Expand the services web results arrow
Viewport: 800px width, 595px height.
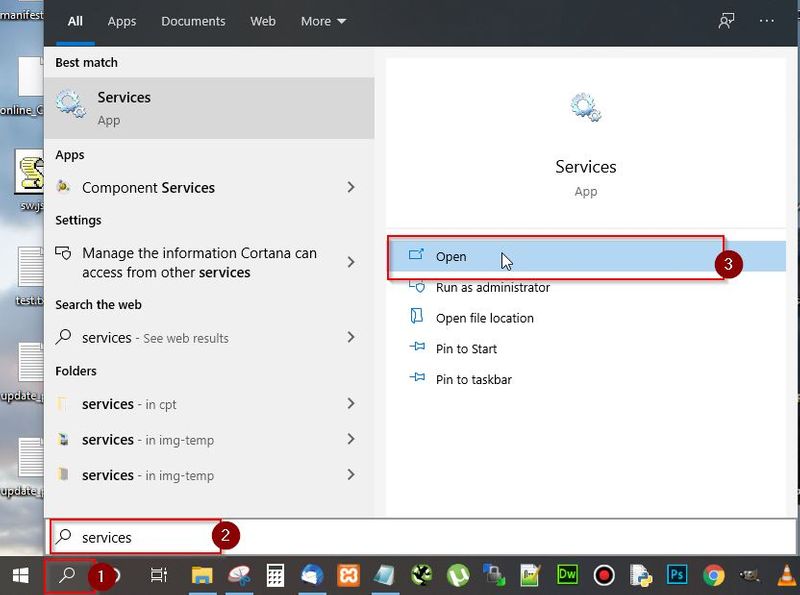tap(351, 337)
